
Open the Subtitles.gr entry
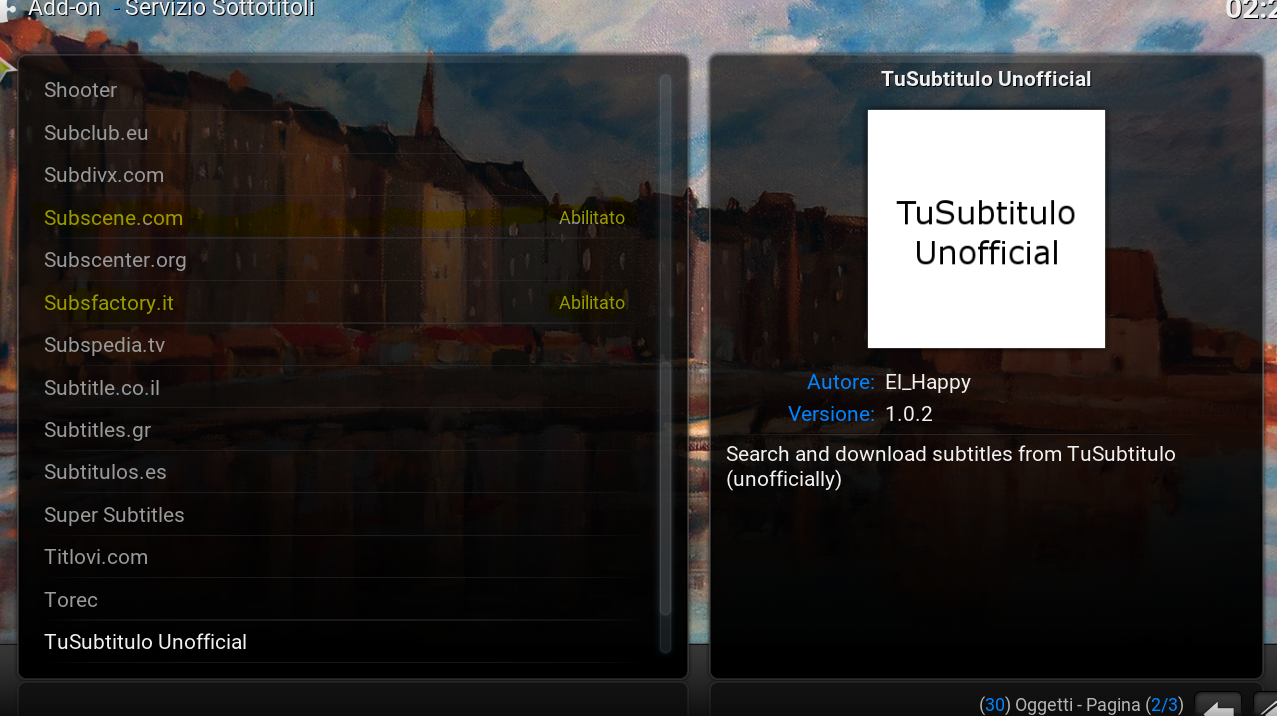point(340,430)
